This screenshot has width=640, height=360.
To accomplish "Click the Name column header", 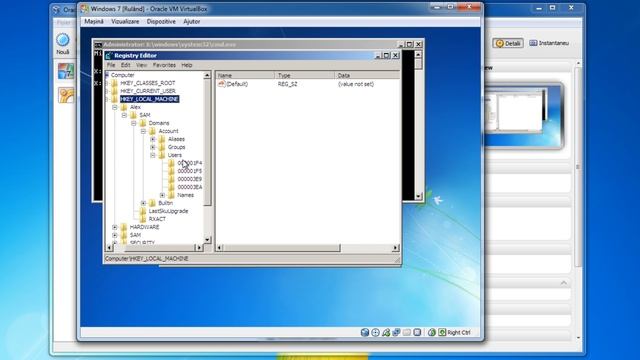I will tap(245, 76).
